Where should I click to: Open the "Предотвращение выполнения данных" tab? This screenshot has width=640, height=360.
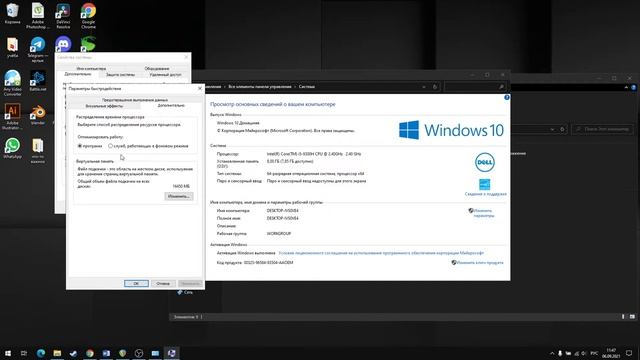point(135,100)
